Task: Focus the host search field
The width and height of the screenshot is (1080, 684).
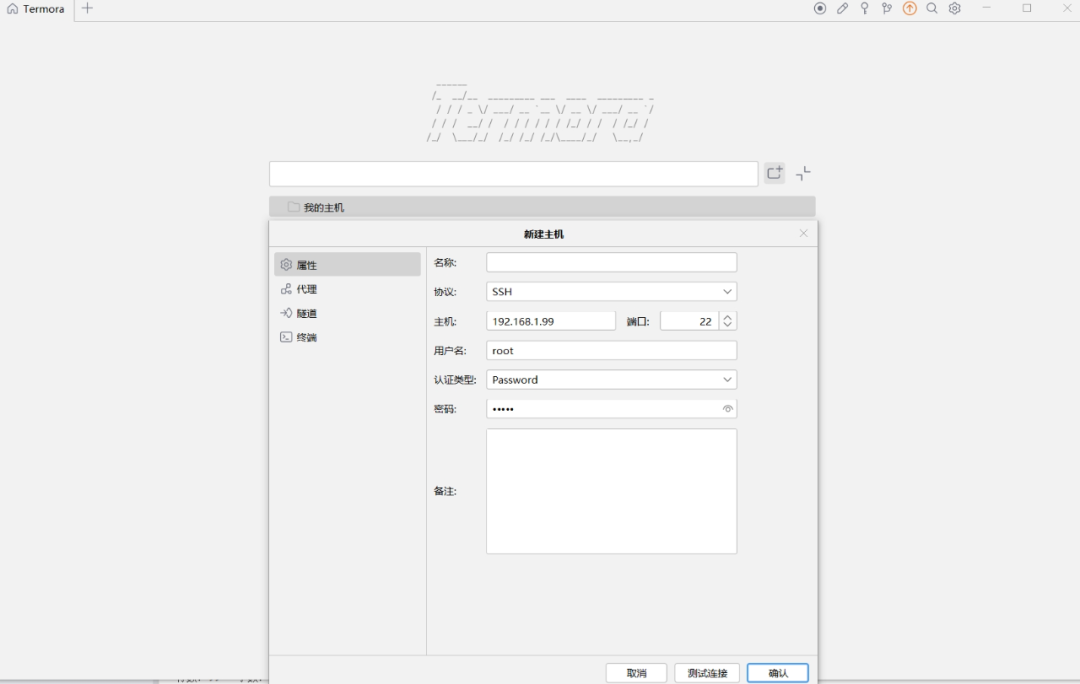Action: click(514, 174)
